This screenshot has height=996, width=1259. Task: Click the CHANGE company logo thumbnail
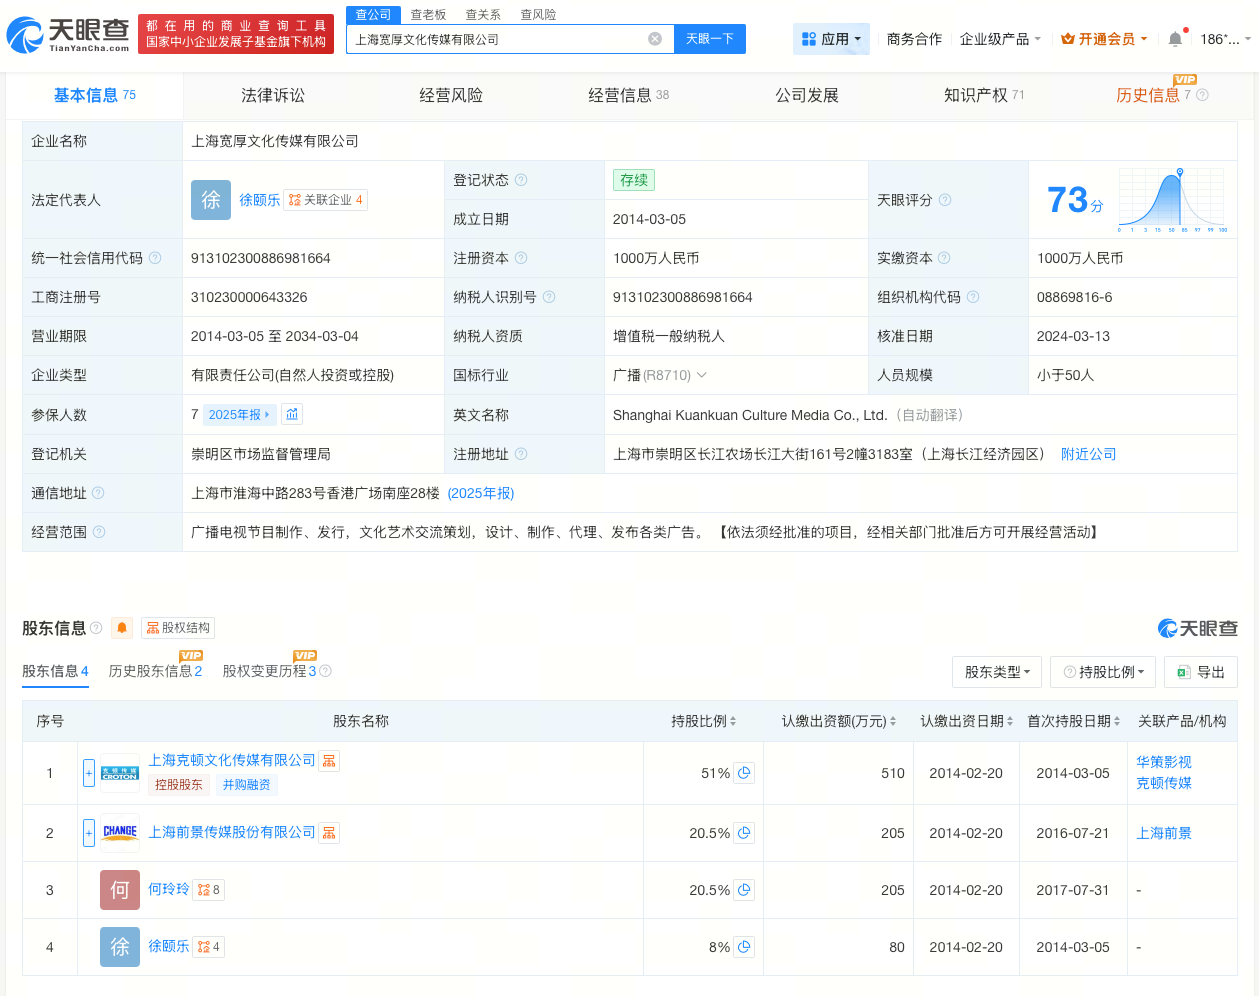click(x=120, y=832)
